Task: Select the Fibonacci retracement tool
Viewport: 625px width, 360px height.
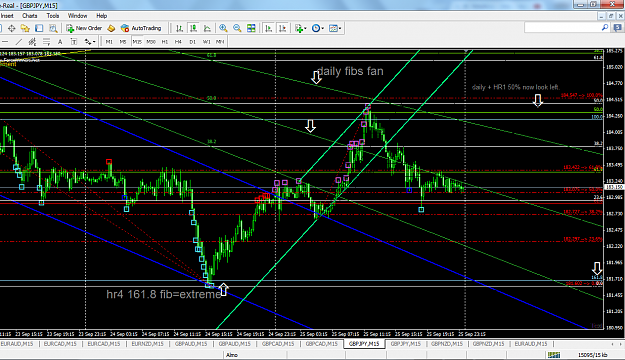Action: (46, 42)
